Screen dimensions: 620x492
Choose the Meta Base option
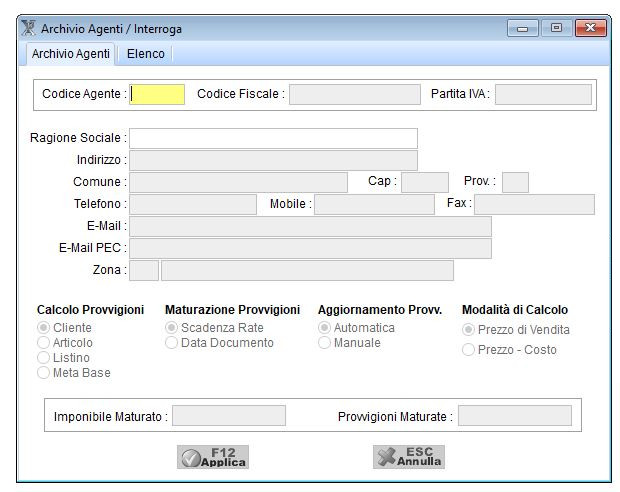(x=44, y=373)
